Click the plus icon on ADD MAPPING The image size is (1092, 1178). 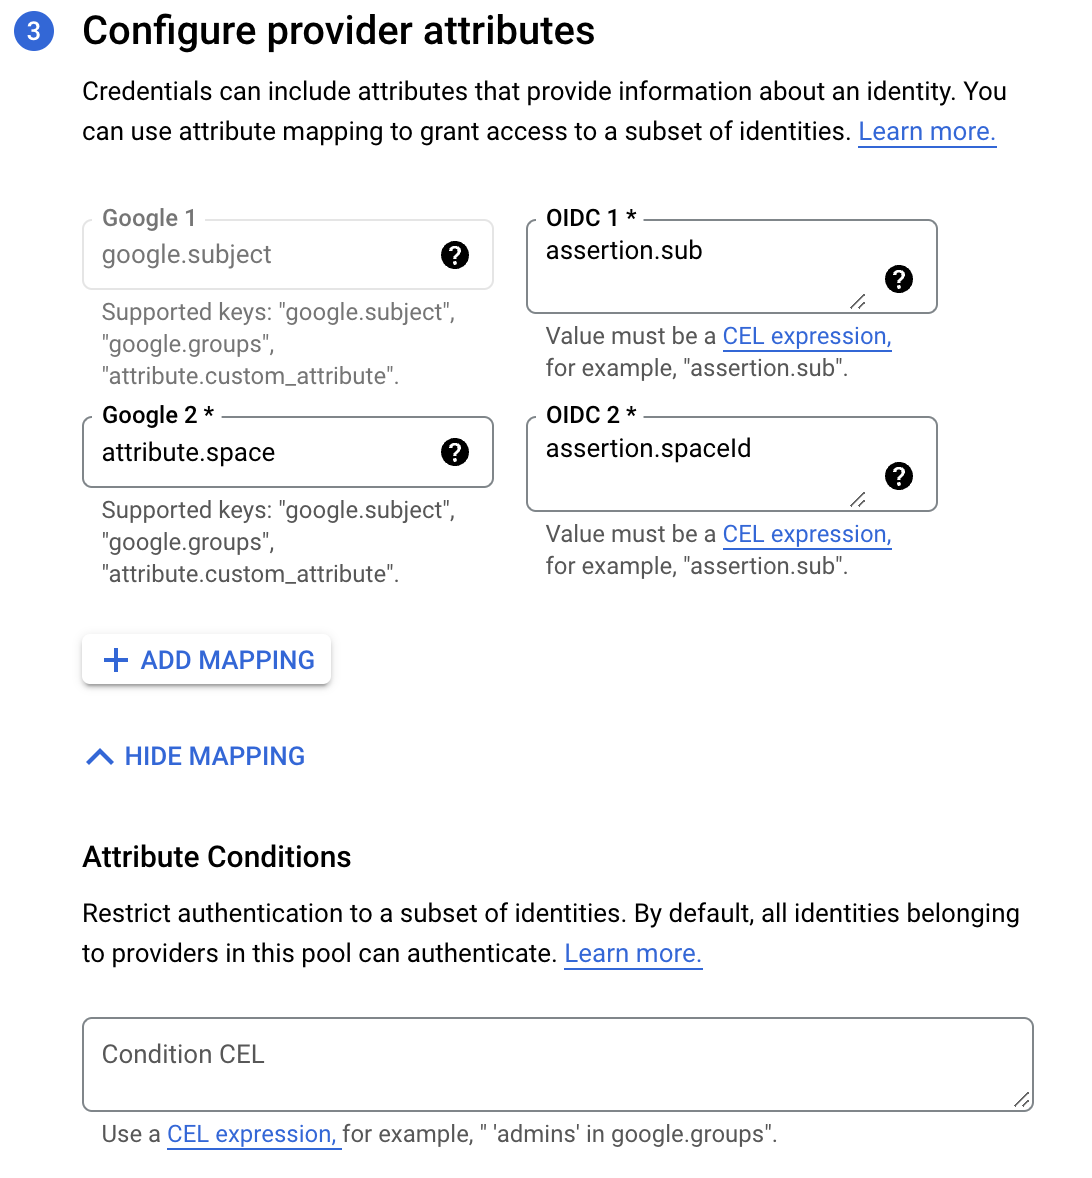[x=116, y=659]
